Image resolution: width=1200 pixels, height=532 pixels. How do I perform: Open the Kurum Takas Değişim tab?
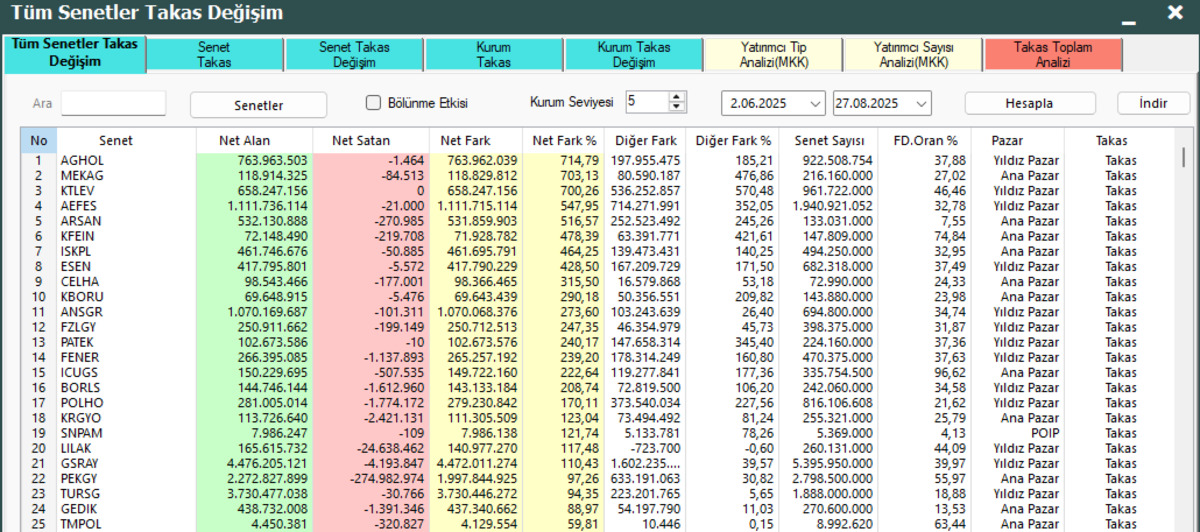[633, 55]
